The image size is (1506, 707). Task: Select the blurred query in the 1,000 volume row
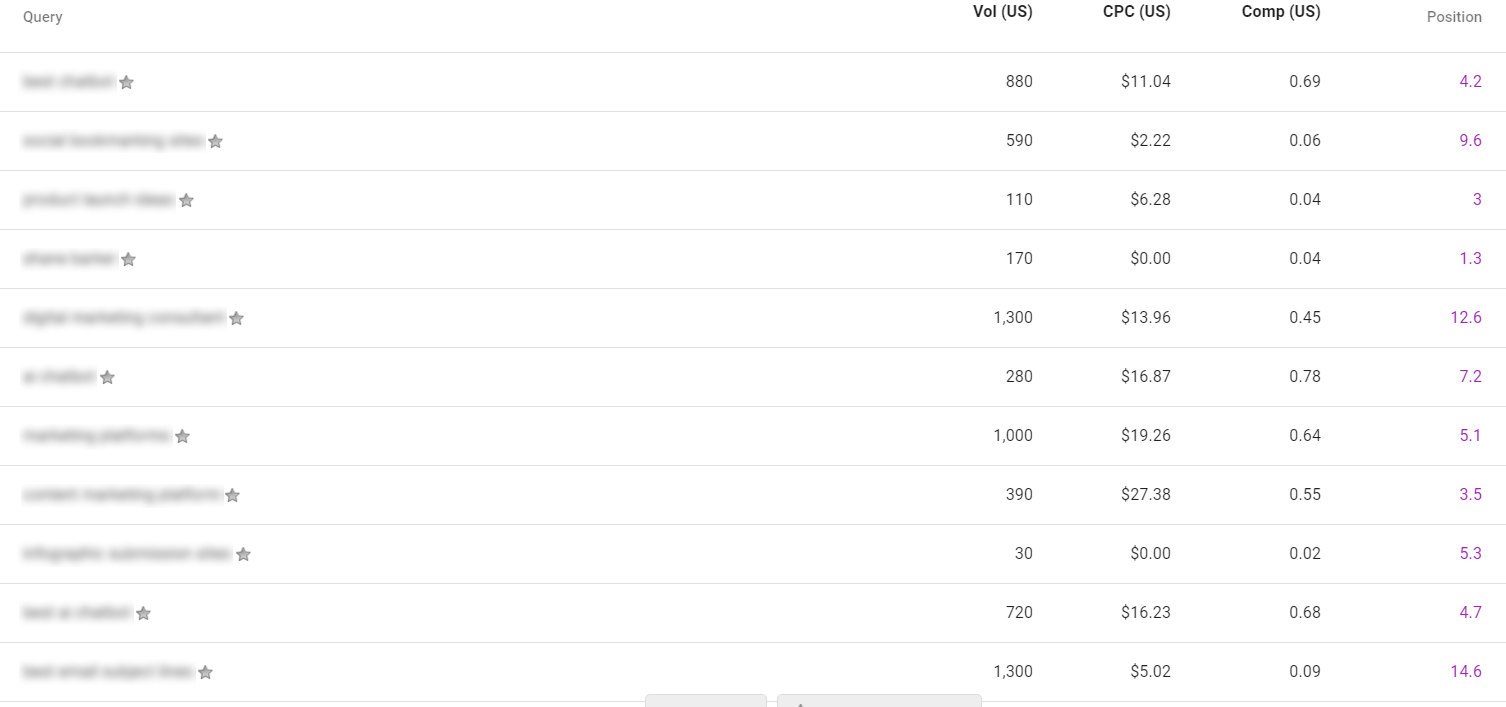coord(97,435)
